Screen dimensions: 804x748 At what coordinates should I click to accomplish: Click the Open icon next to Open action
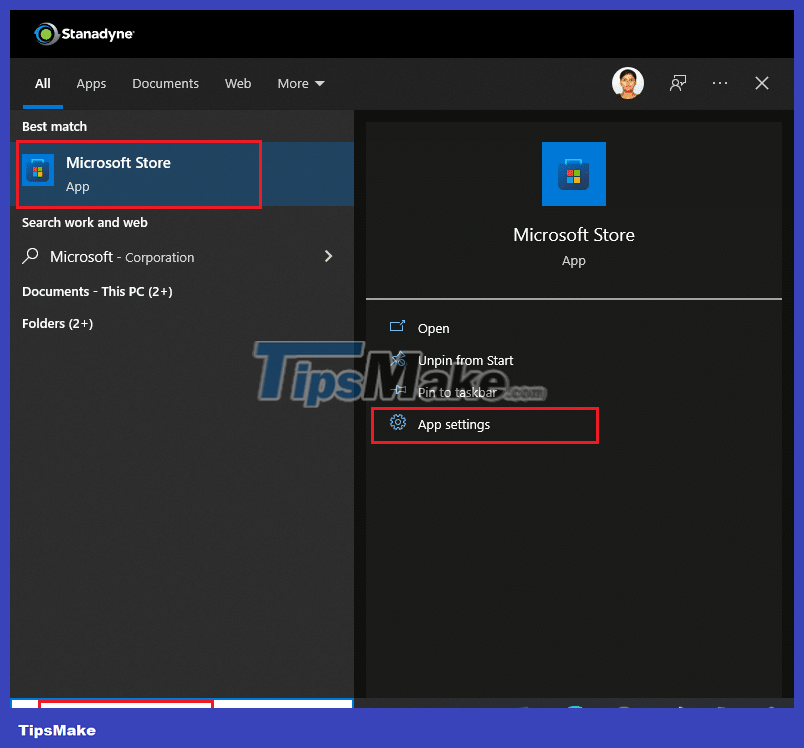click(398, 327)
